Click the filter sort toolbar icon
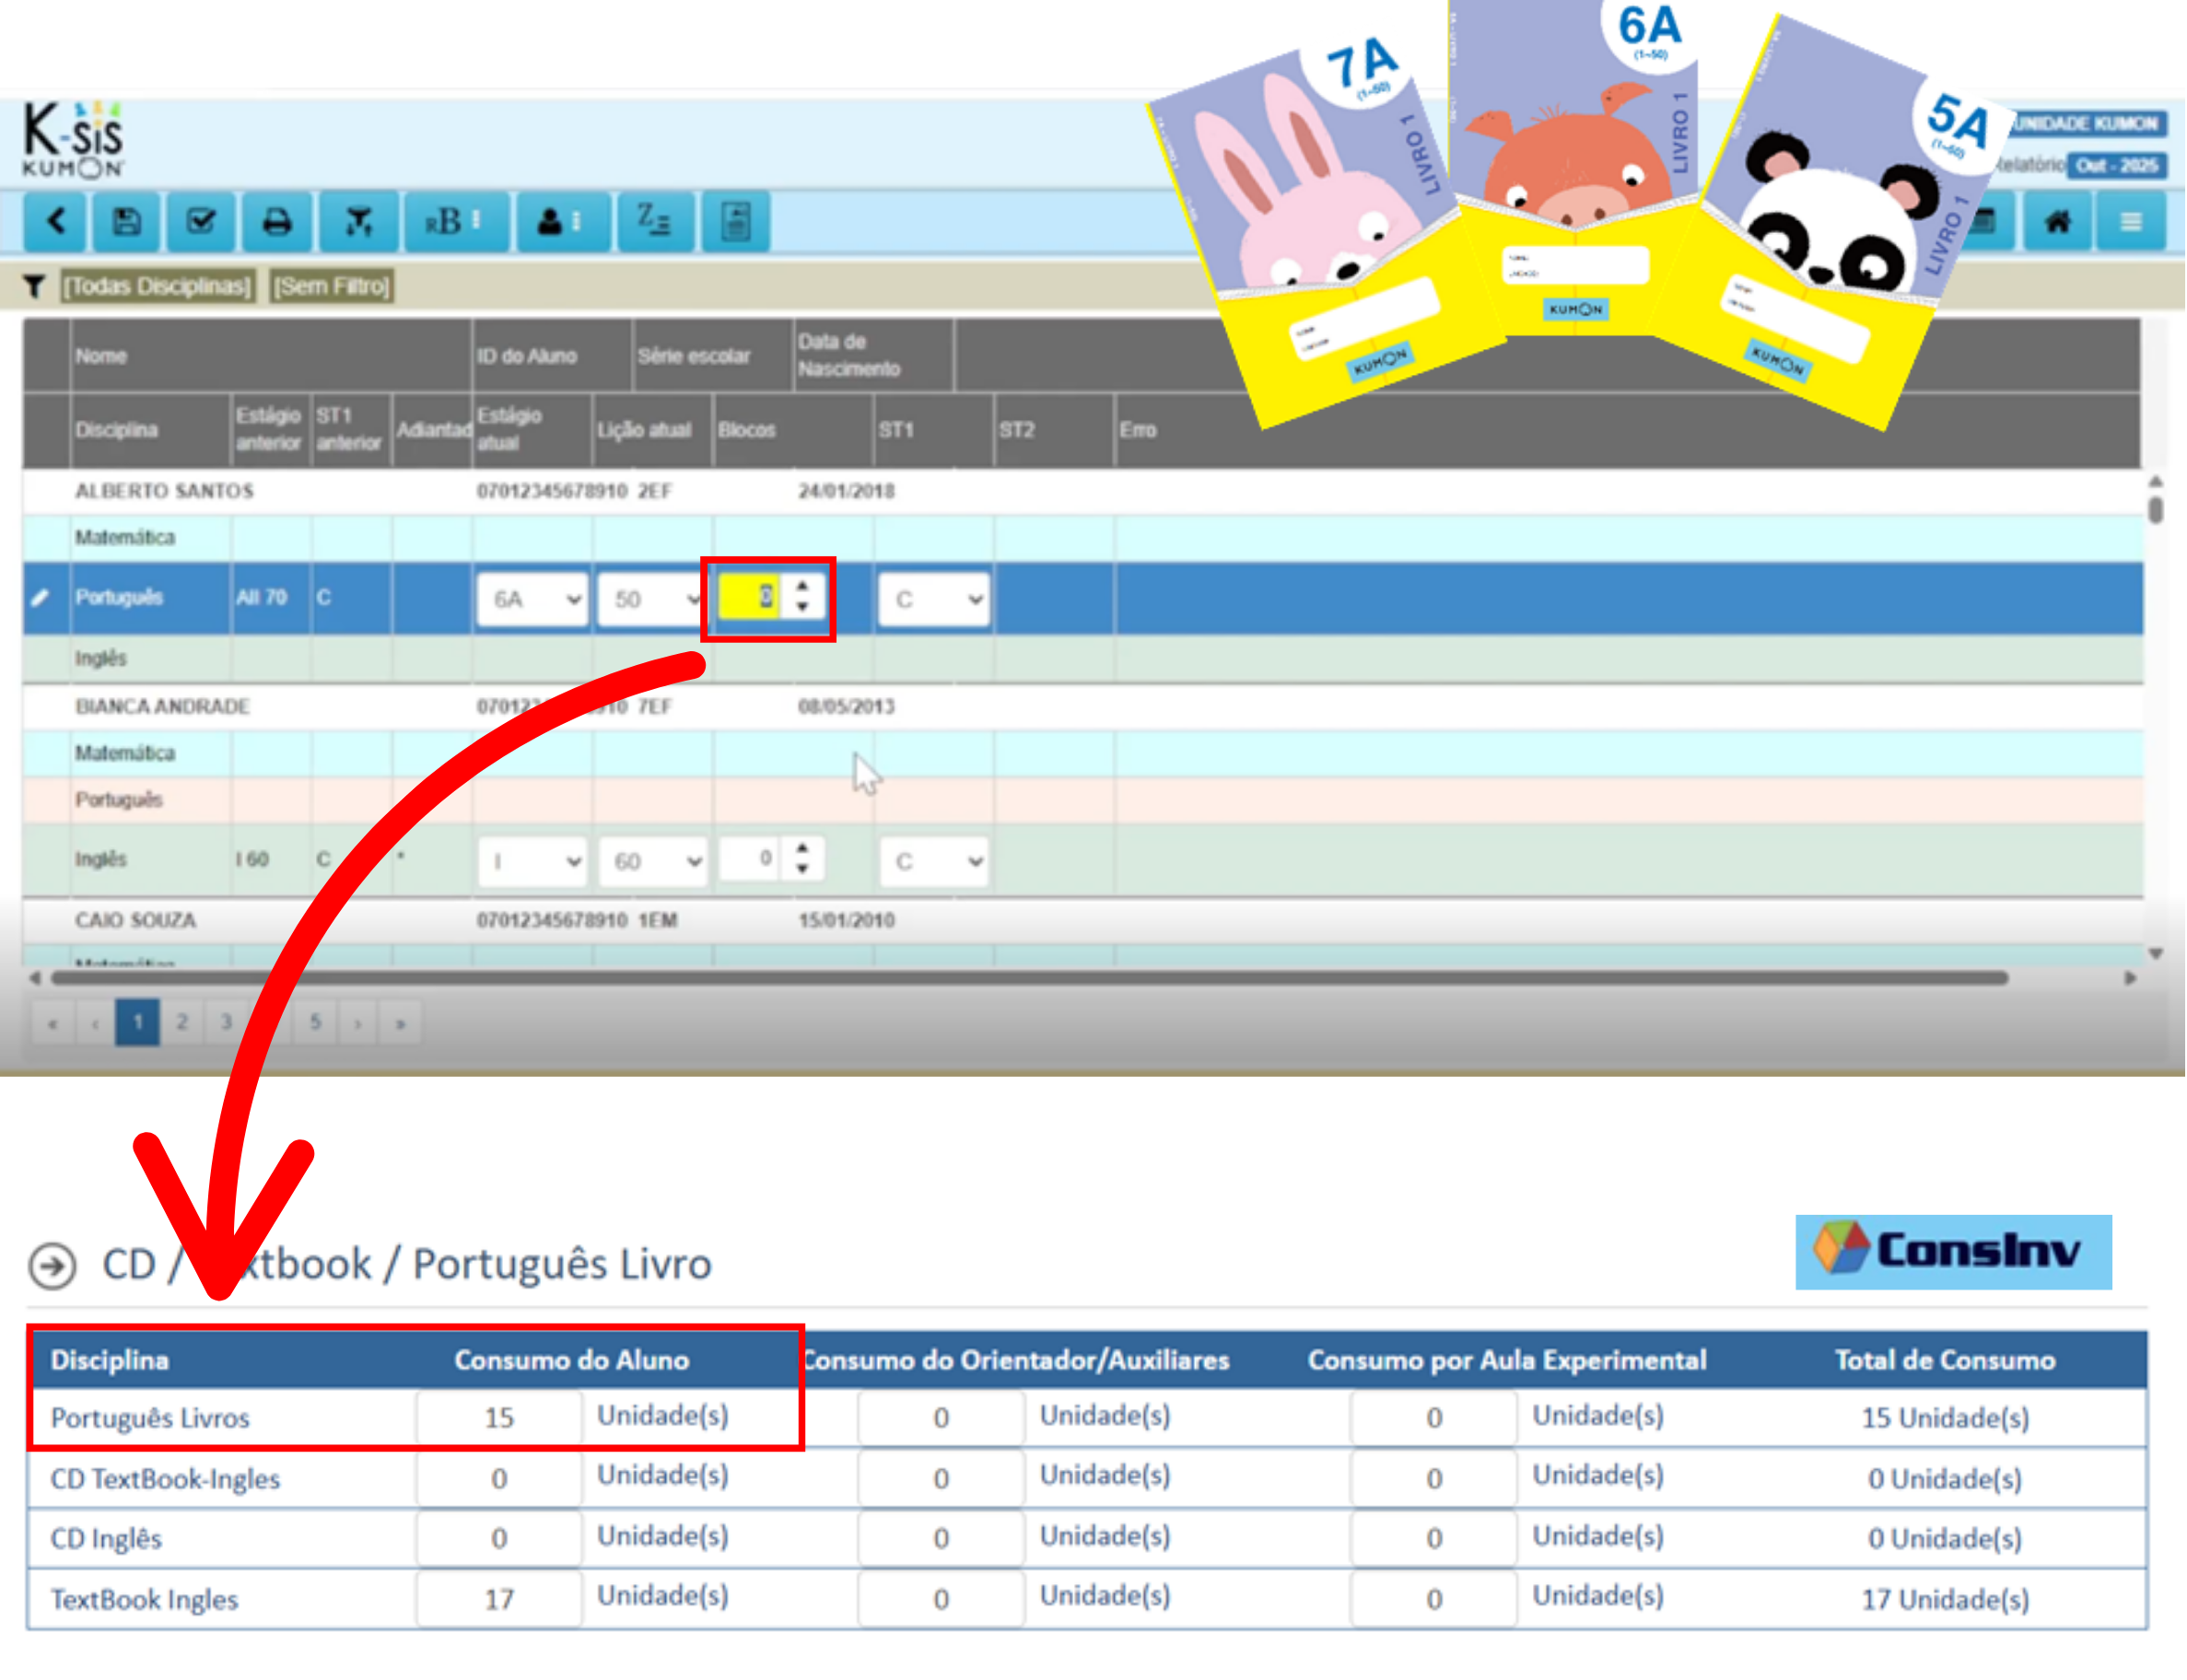2187x1680 pixels. 358,221
